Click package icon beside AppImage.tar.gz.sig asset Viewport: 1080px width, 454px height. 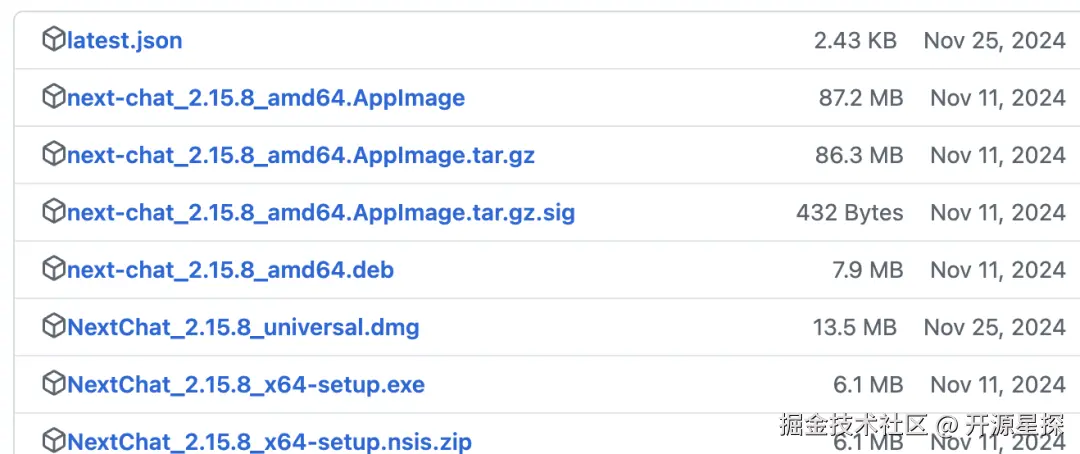click(53, 211)
